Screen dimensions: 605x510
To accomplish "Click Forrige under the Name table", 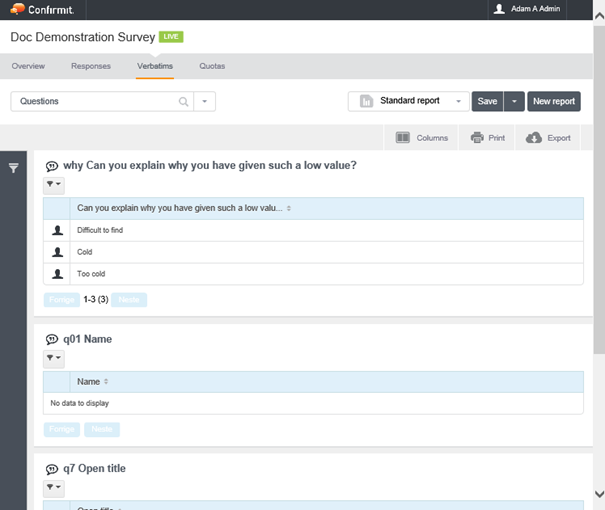I will point(62,429).
